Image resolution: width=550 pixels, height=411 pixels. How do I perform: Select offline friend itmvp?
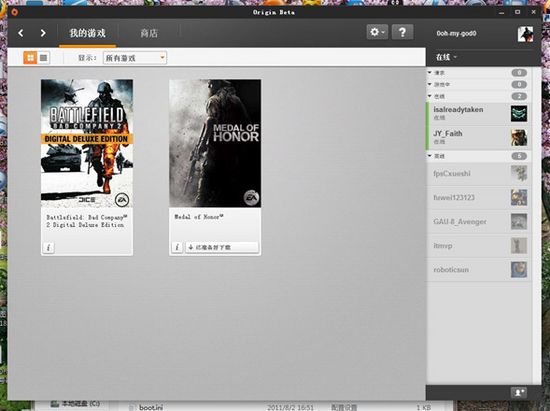click(x=478, y=245)
